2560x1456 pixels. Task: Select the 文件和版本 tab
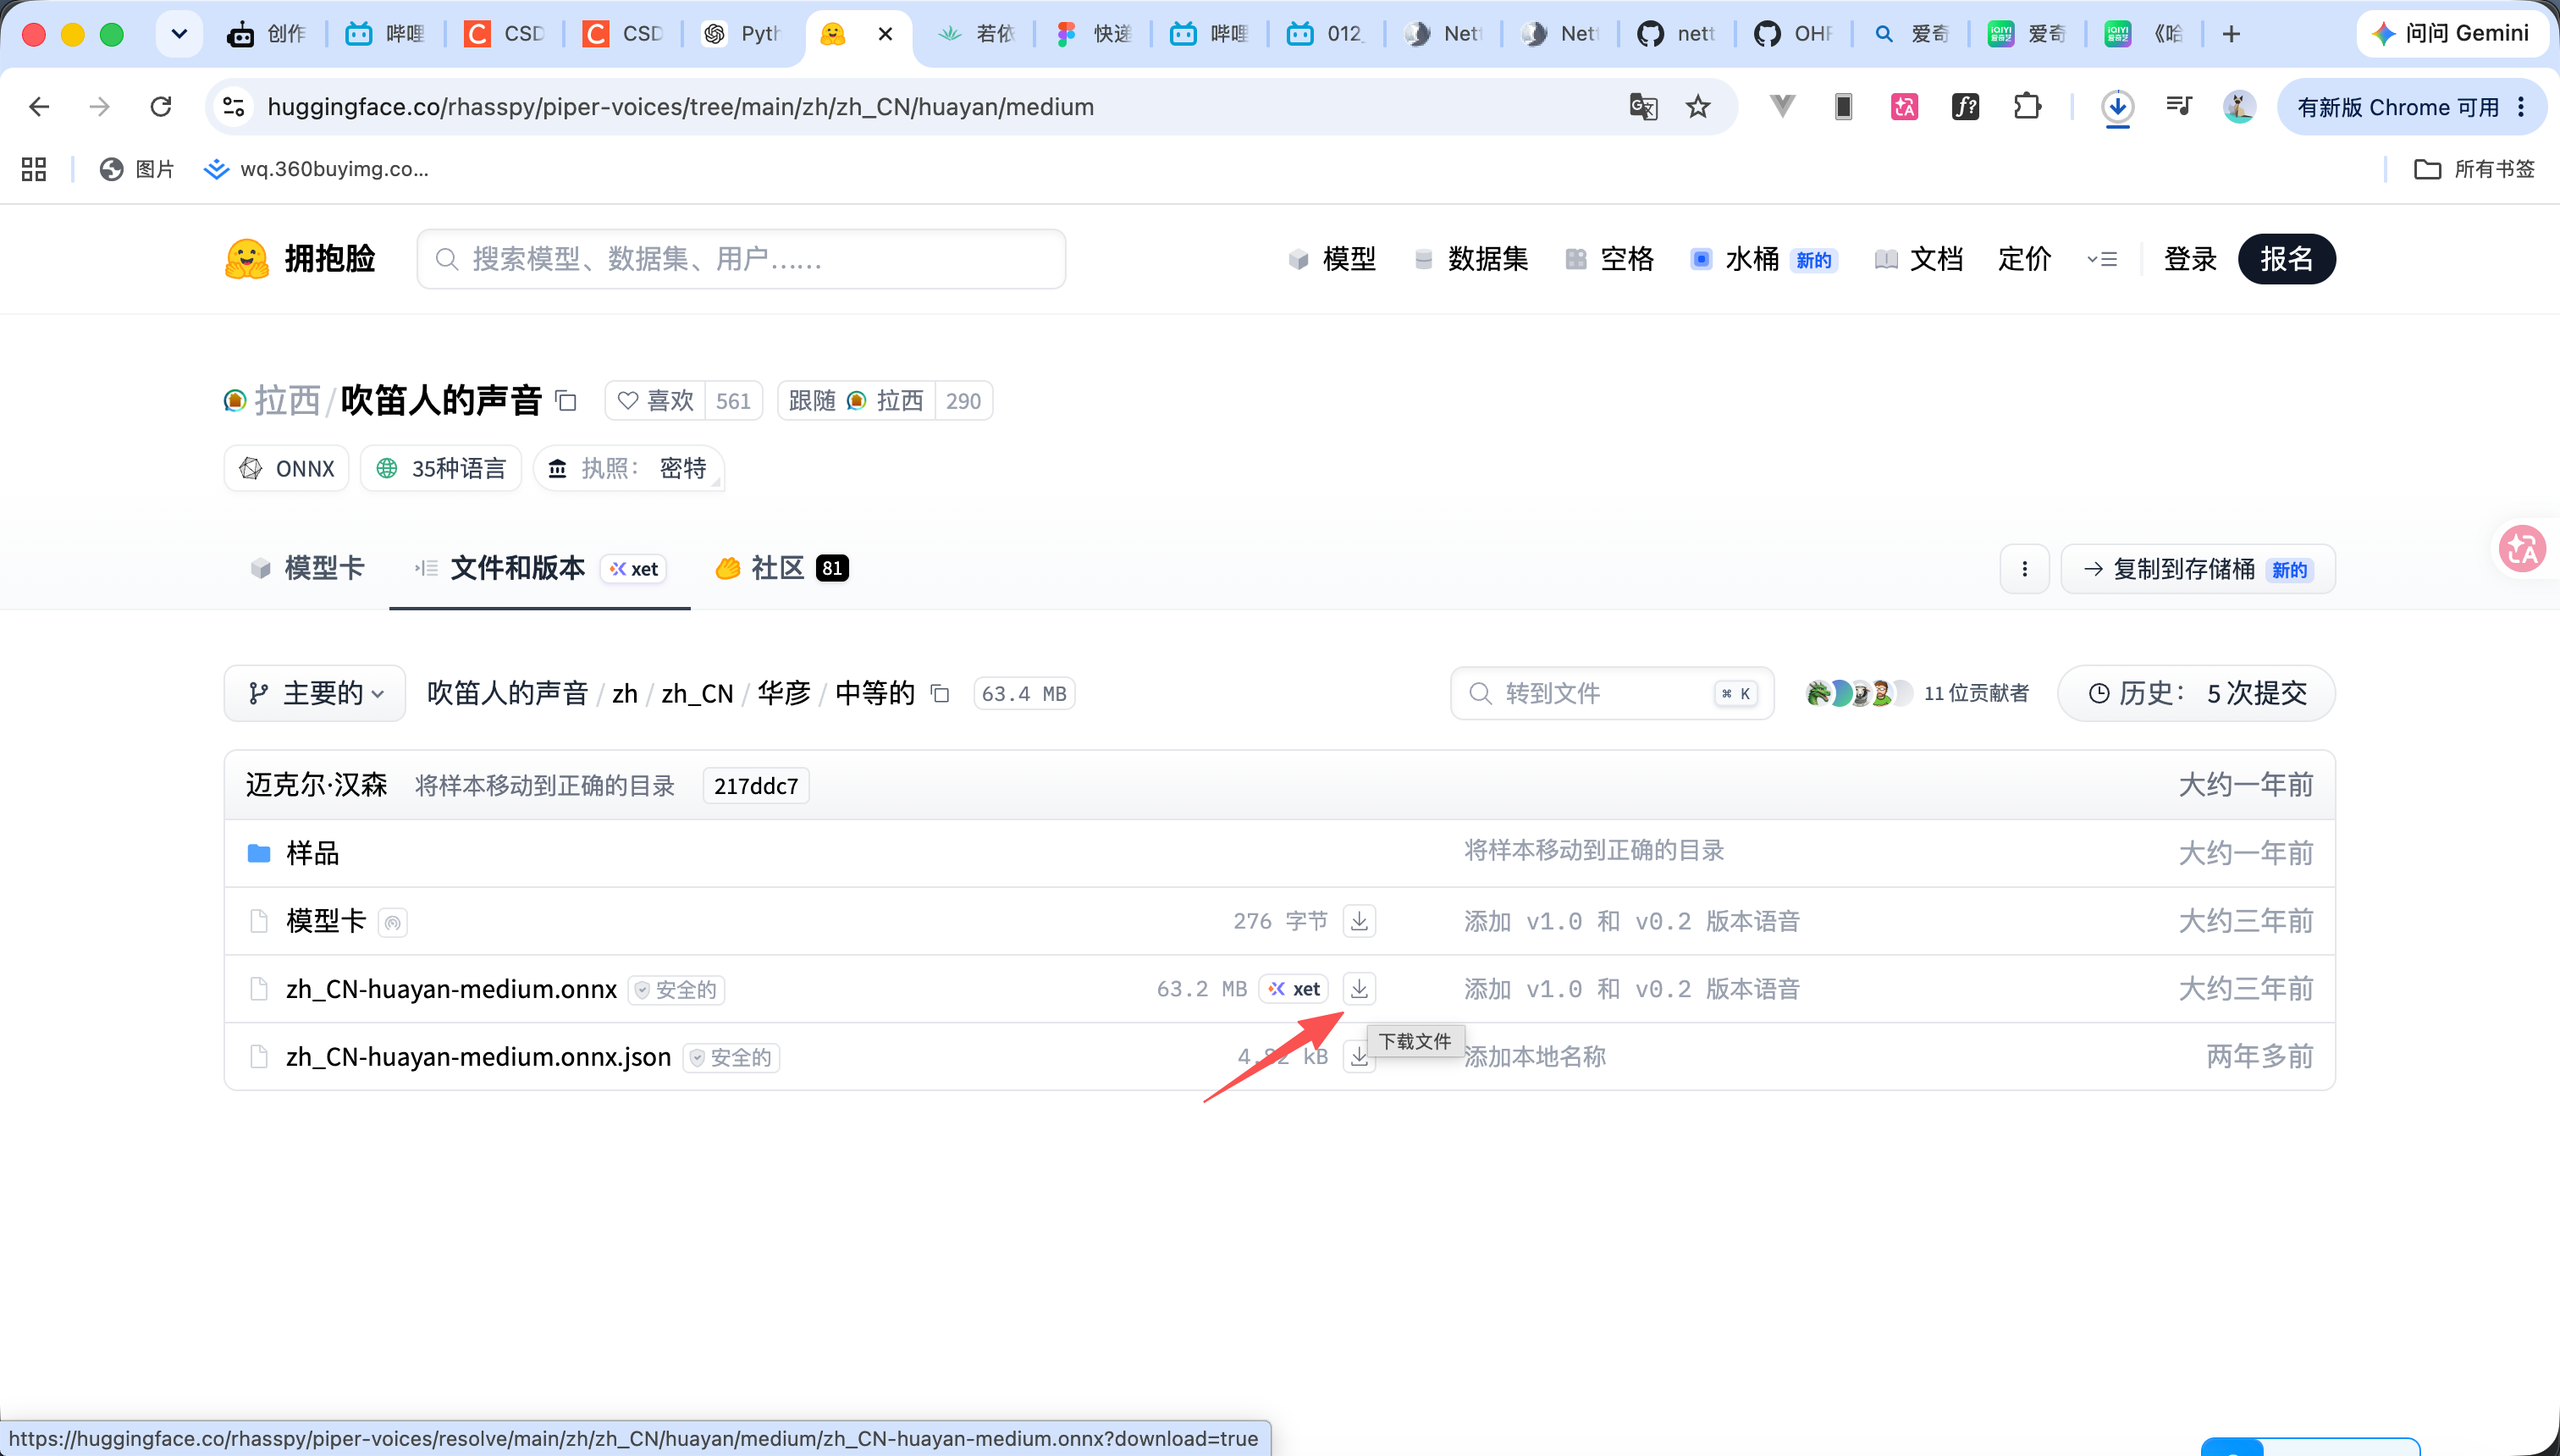tap(540, 568)
